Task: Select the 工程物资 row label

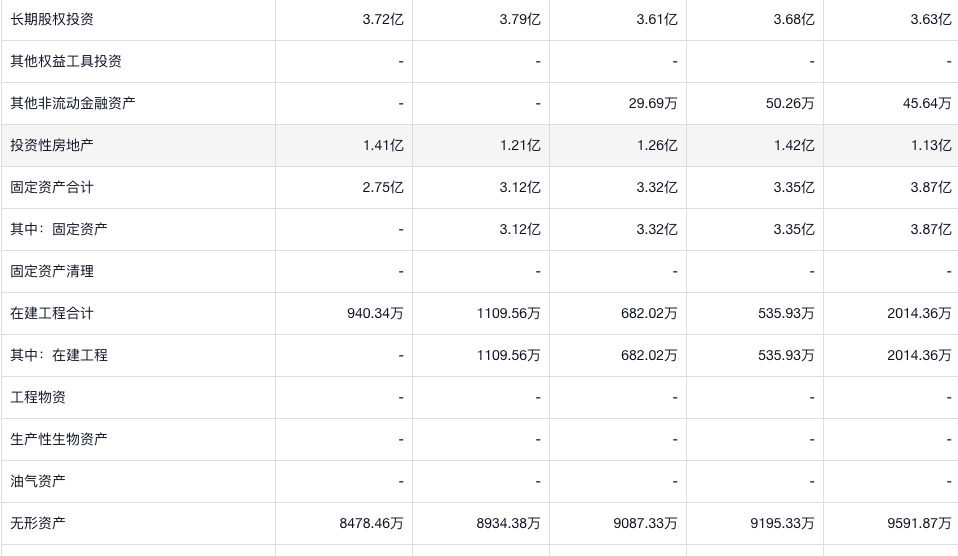Action: pos(38,397)
